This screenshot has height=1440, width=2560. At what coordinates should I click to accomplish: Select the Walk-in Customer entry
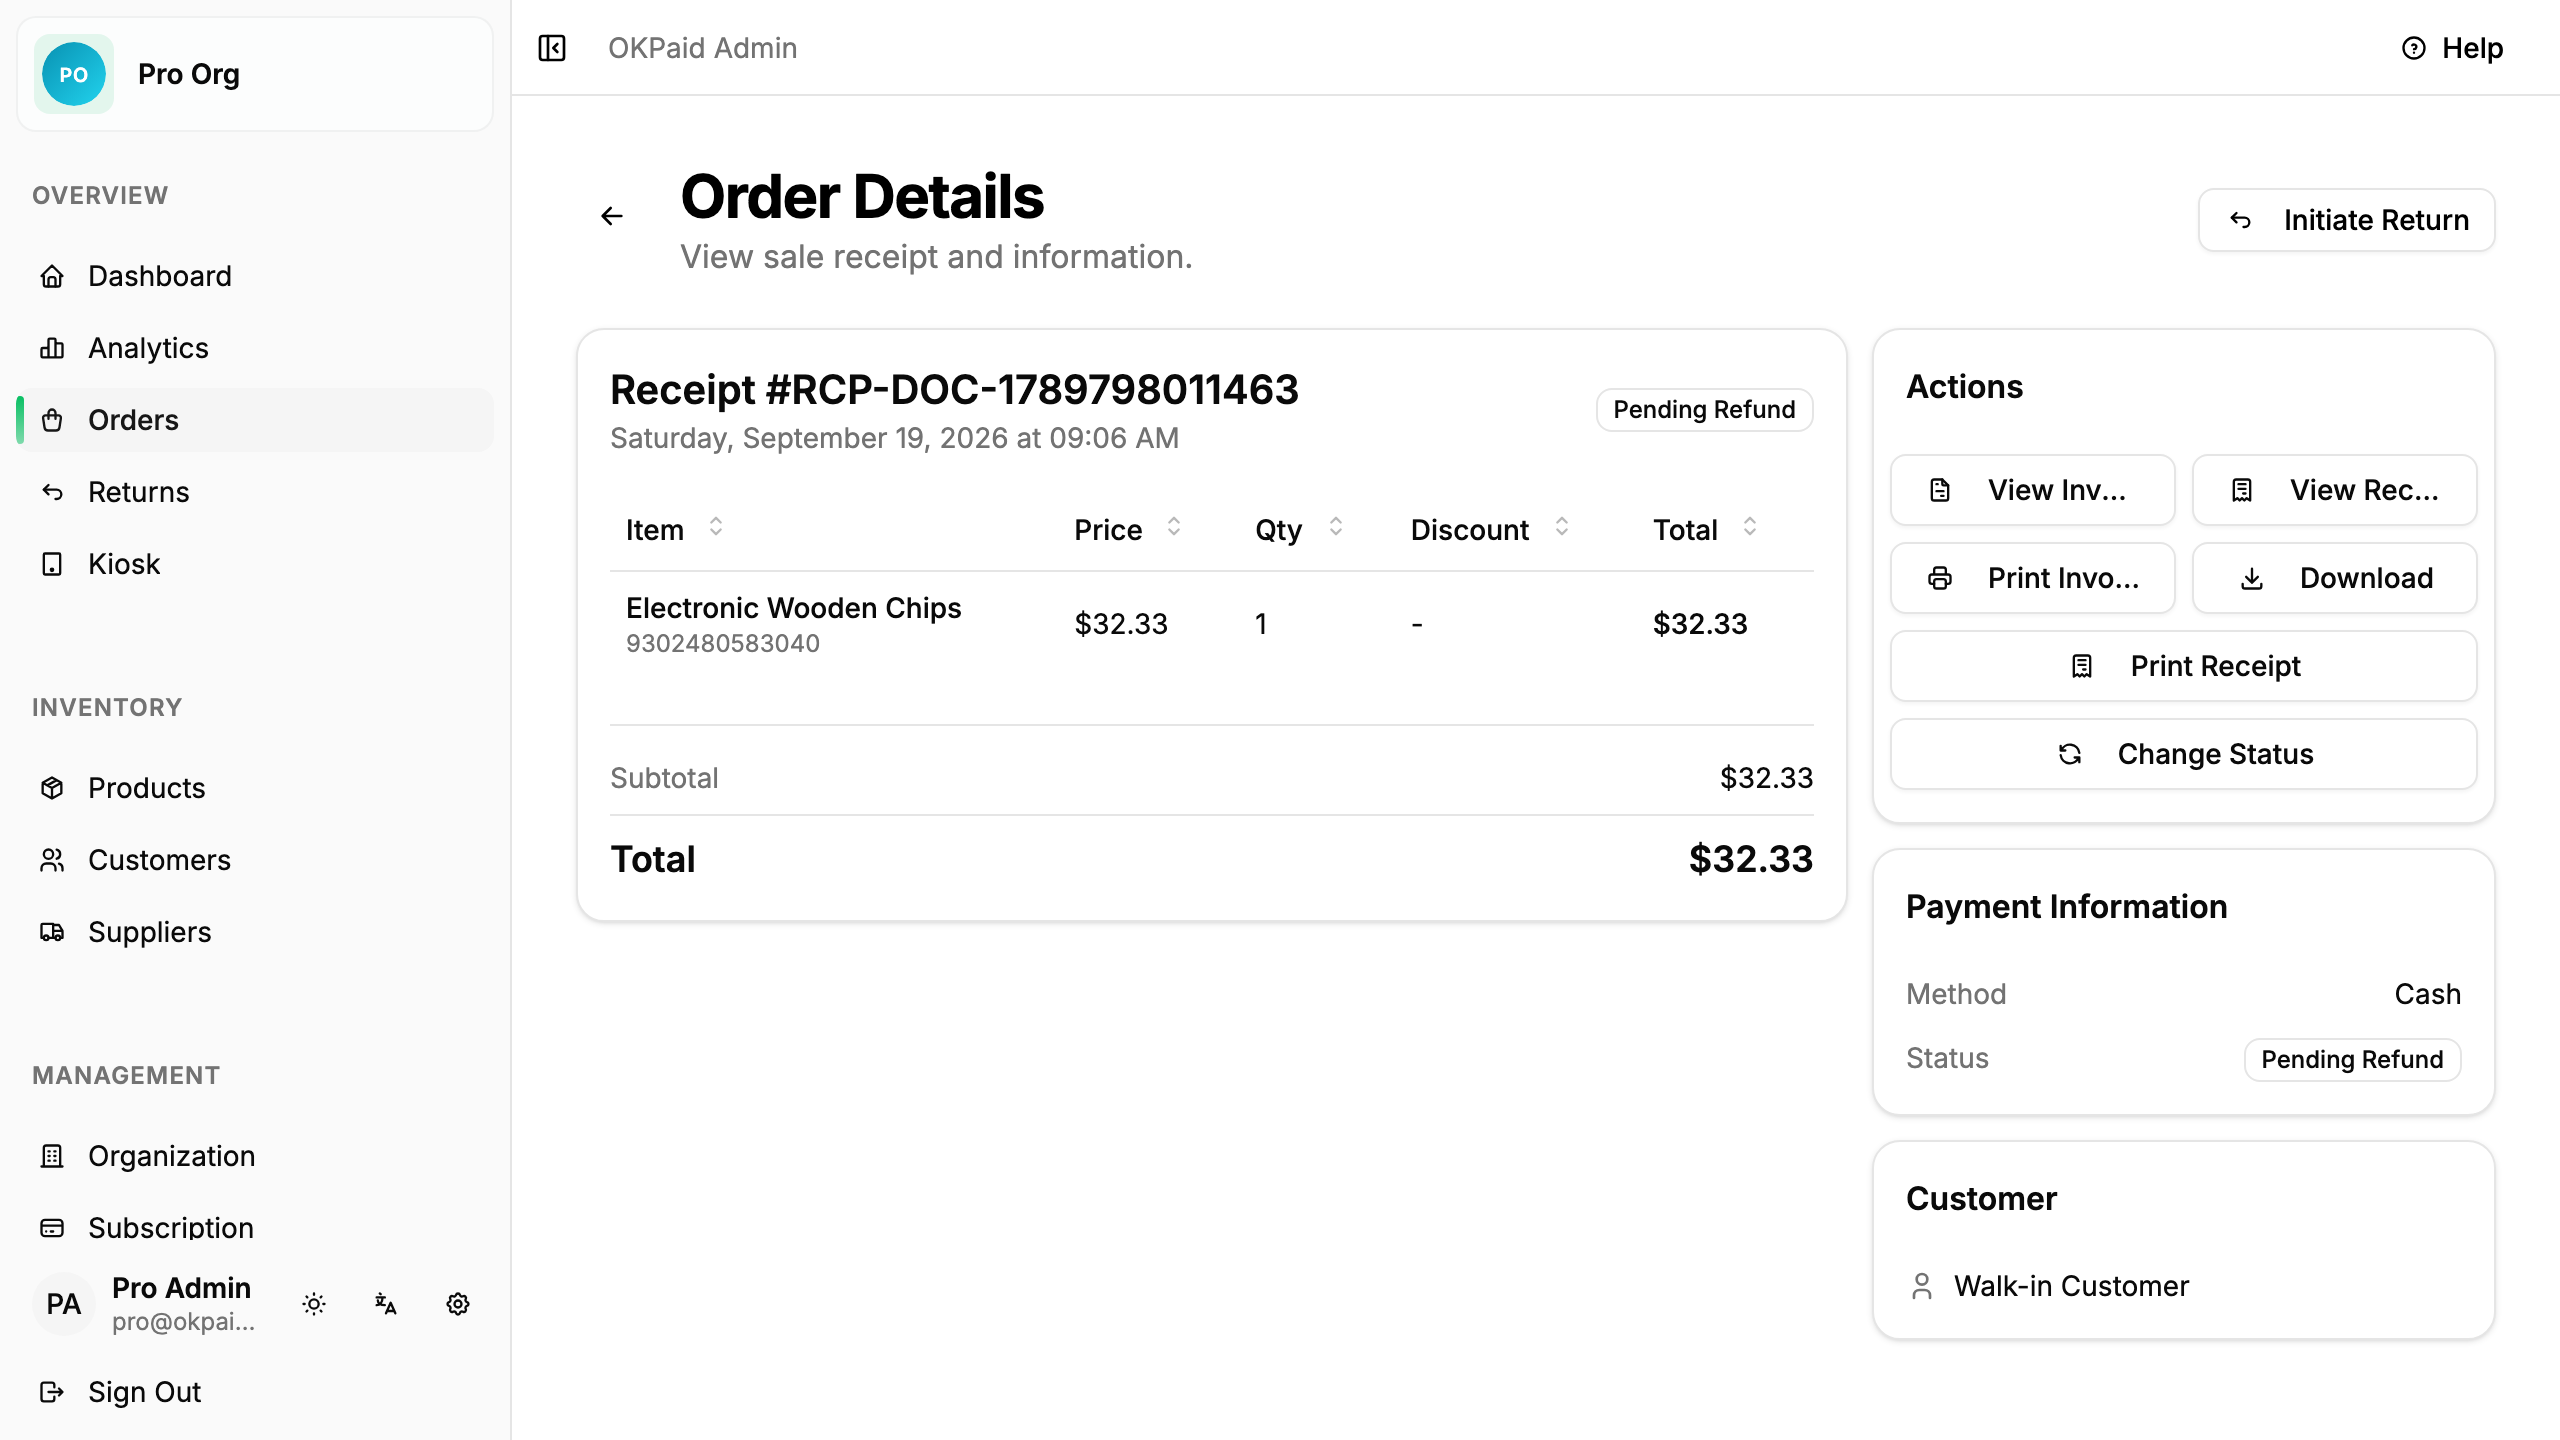[2050, 1286]
